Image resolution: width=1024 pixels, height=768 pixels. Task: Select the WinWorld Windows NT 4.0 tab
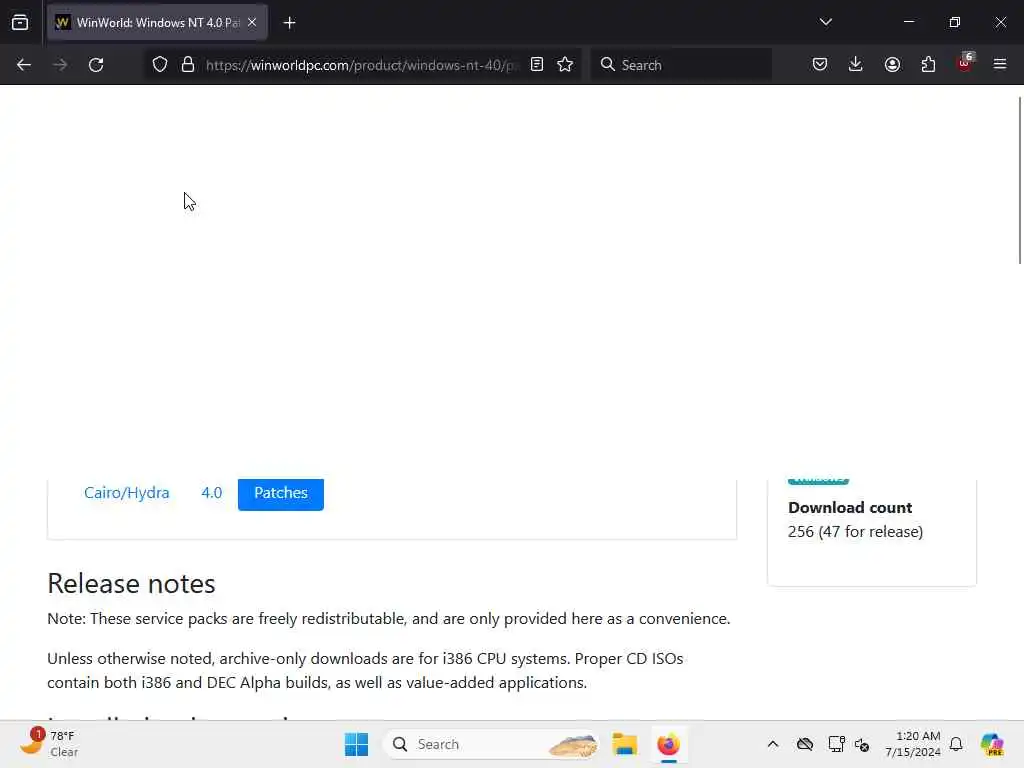tap(157, 22)
